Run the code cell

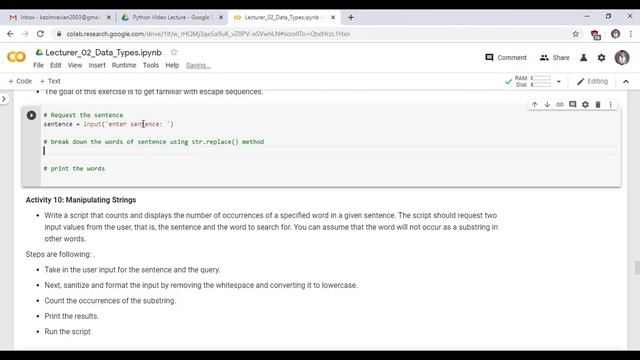[31, 116]
